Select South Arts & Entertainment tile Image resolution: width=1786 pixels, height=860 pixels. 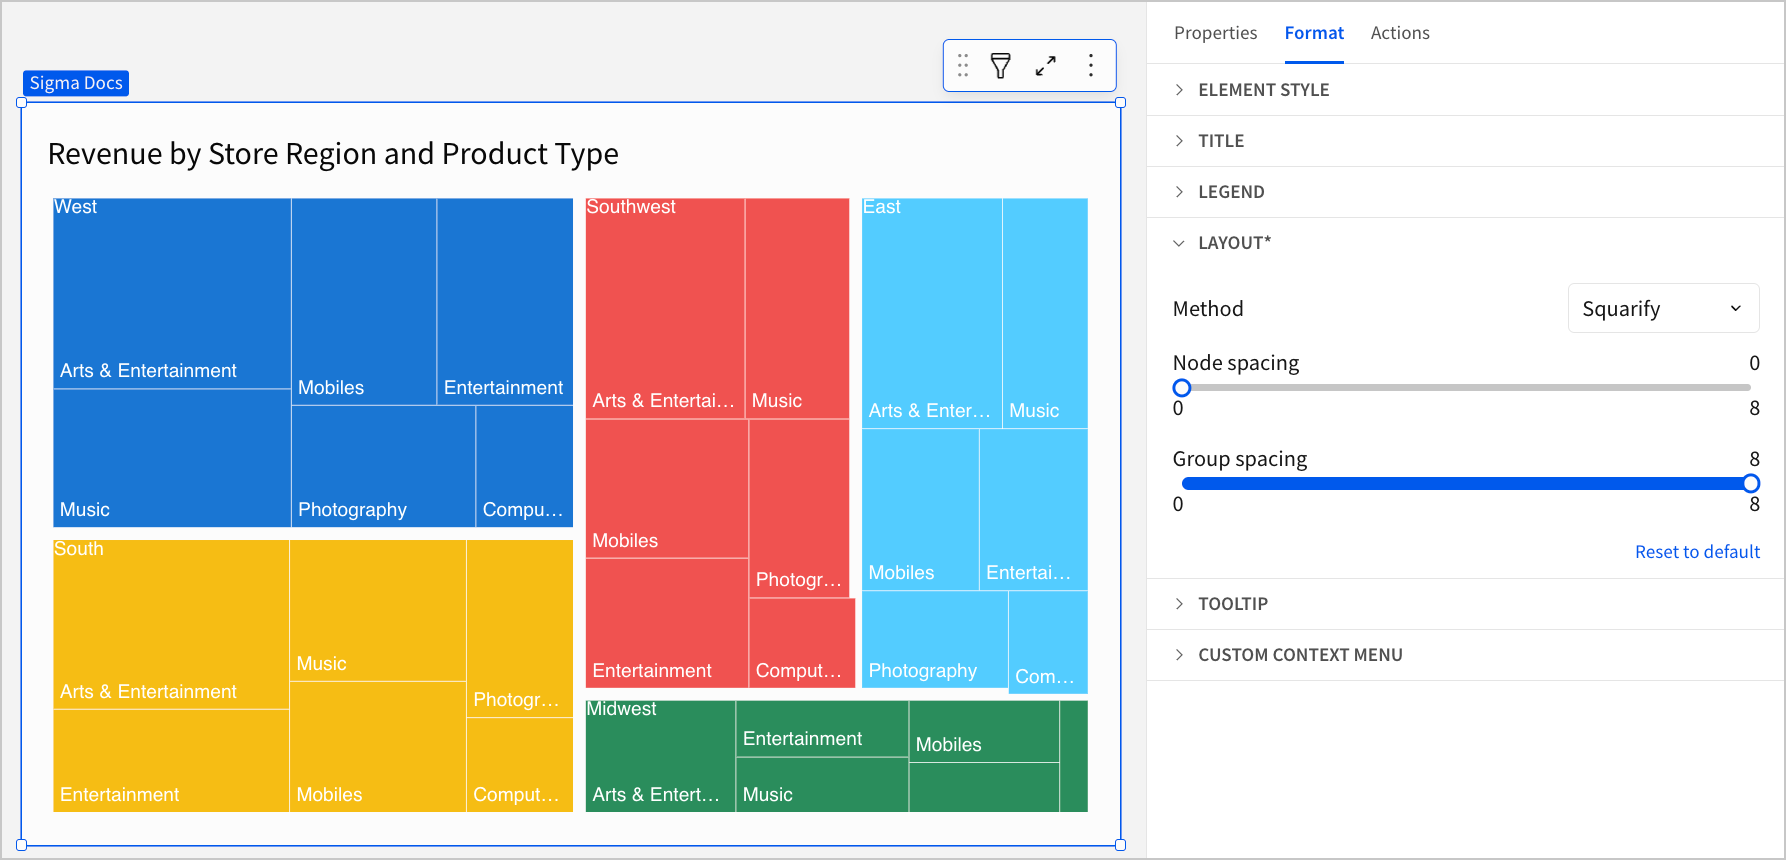(171, 625)
